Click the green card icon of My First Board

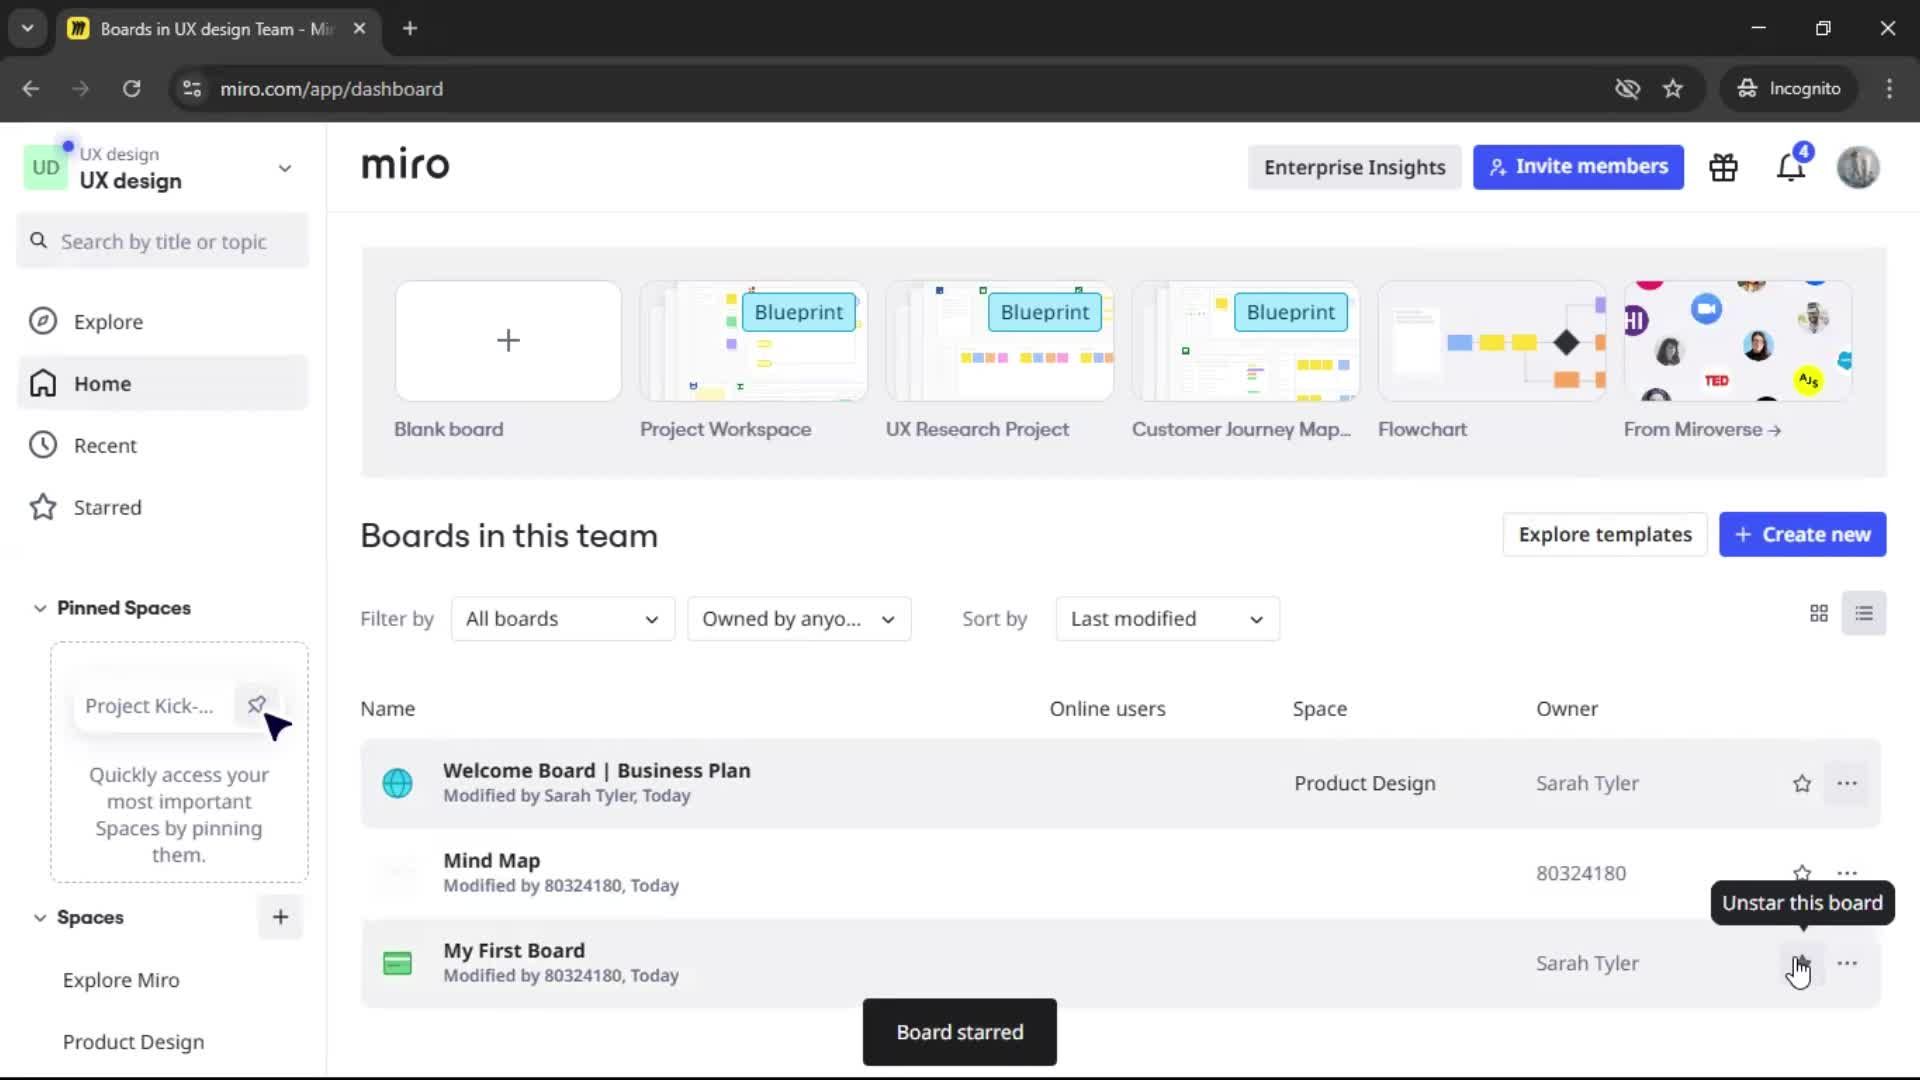tap(397, 964)
